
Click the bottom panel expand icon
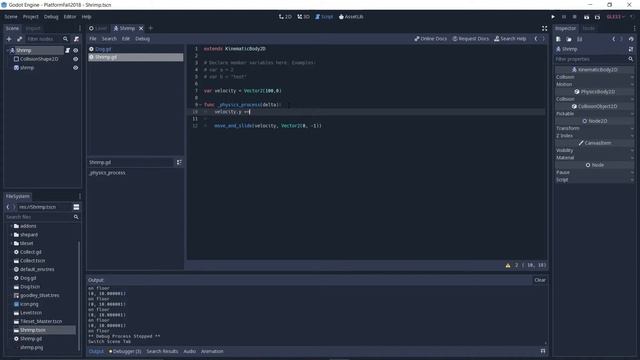pyautogui.click(x=543, y=351)
